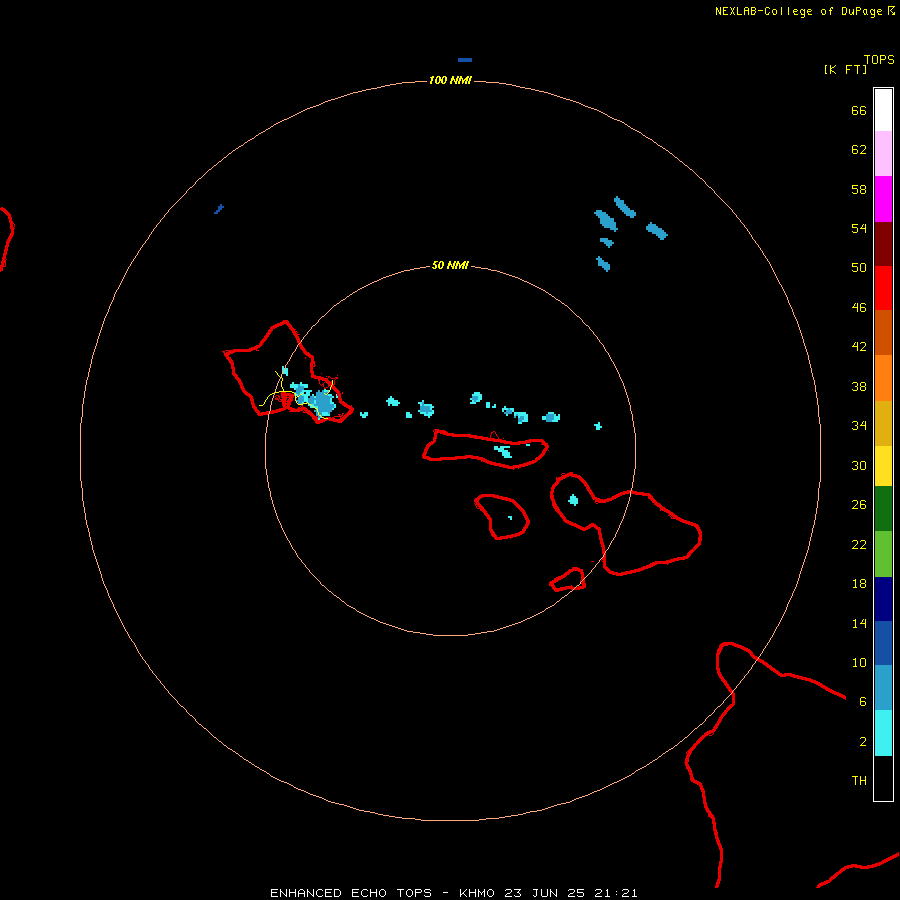Image resolution: width=900 pixels, height=900 pixels.
Task: Click the "62" legend value
Action: (859, 150)
